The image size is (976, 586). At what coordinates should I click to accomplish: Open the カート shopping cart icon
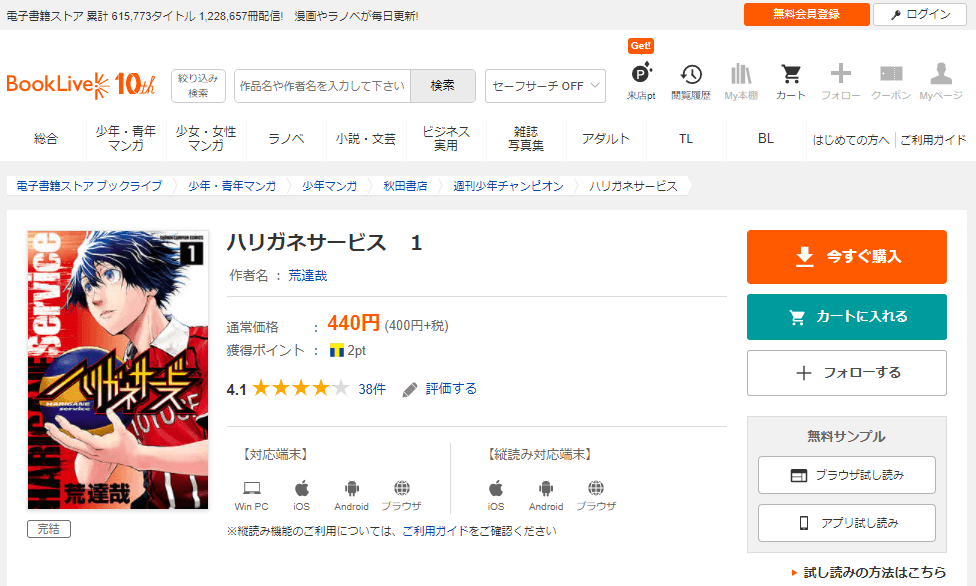(790, 75)
